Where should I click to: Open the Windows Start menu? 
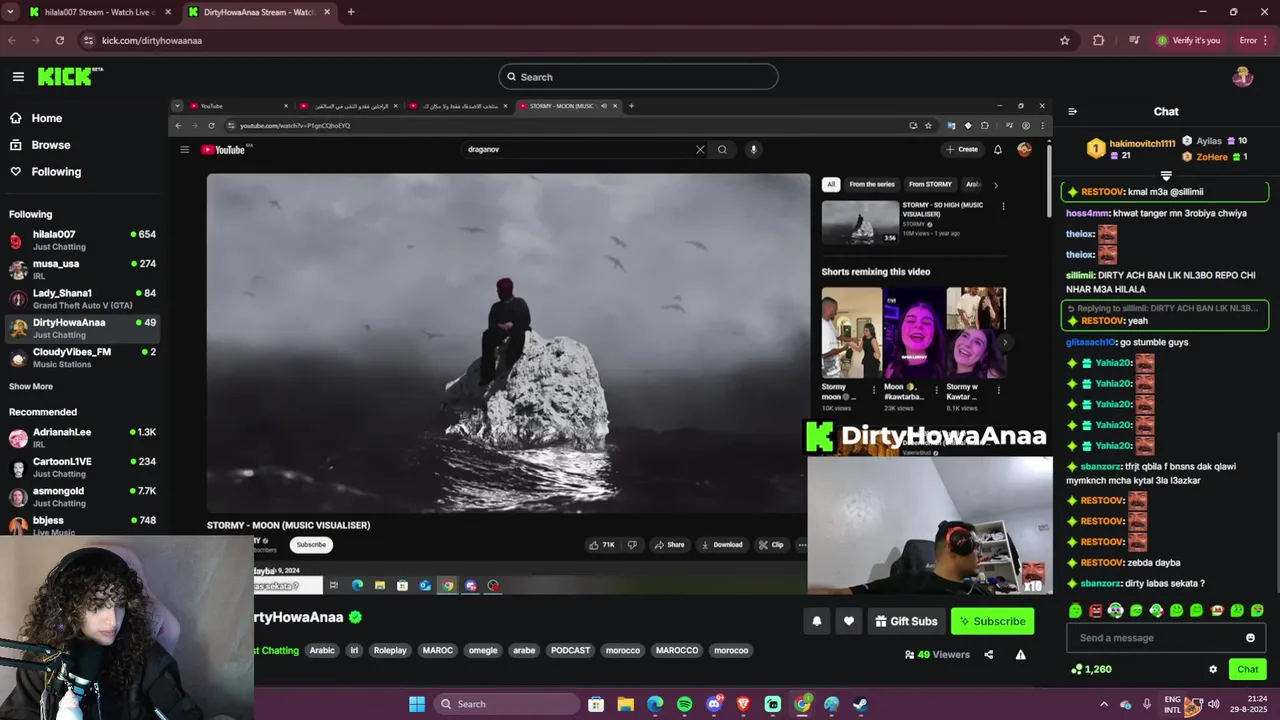[x=417, y=704]
